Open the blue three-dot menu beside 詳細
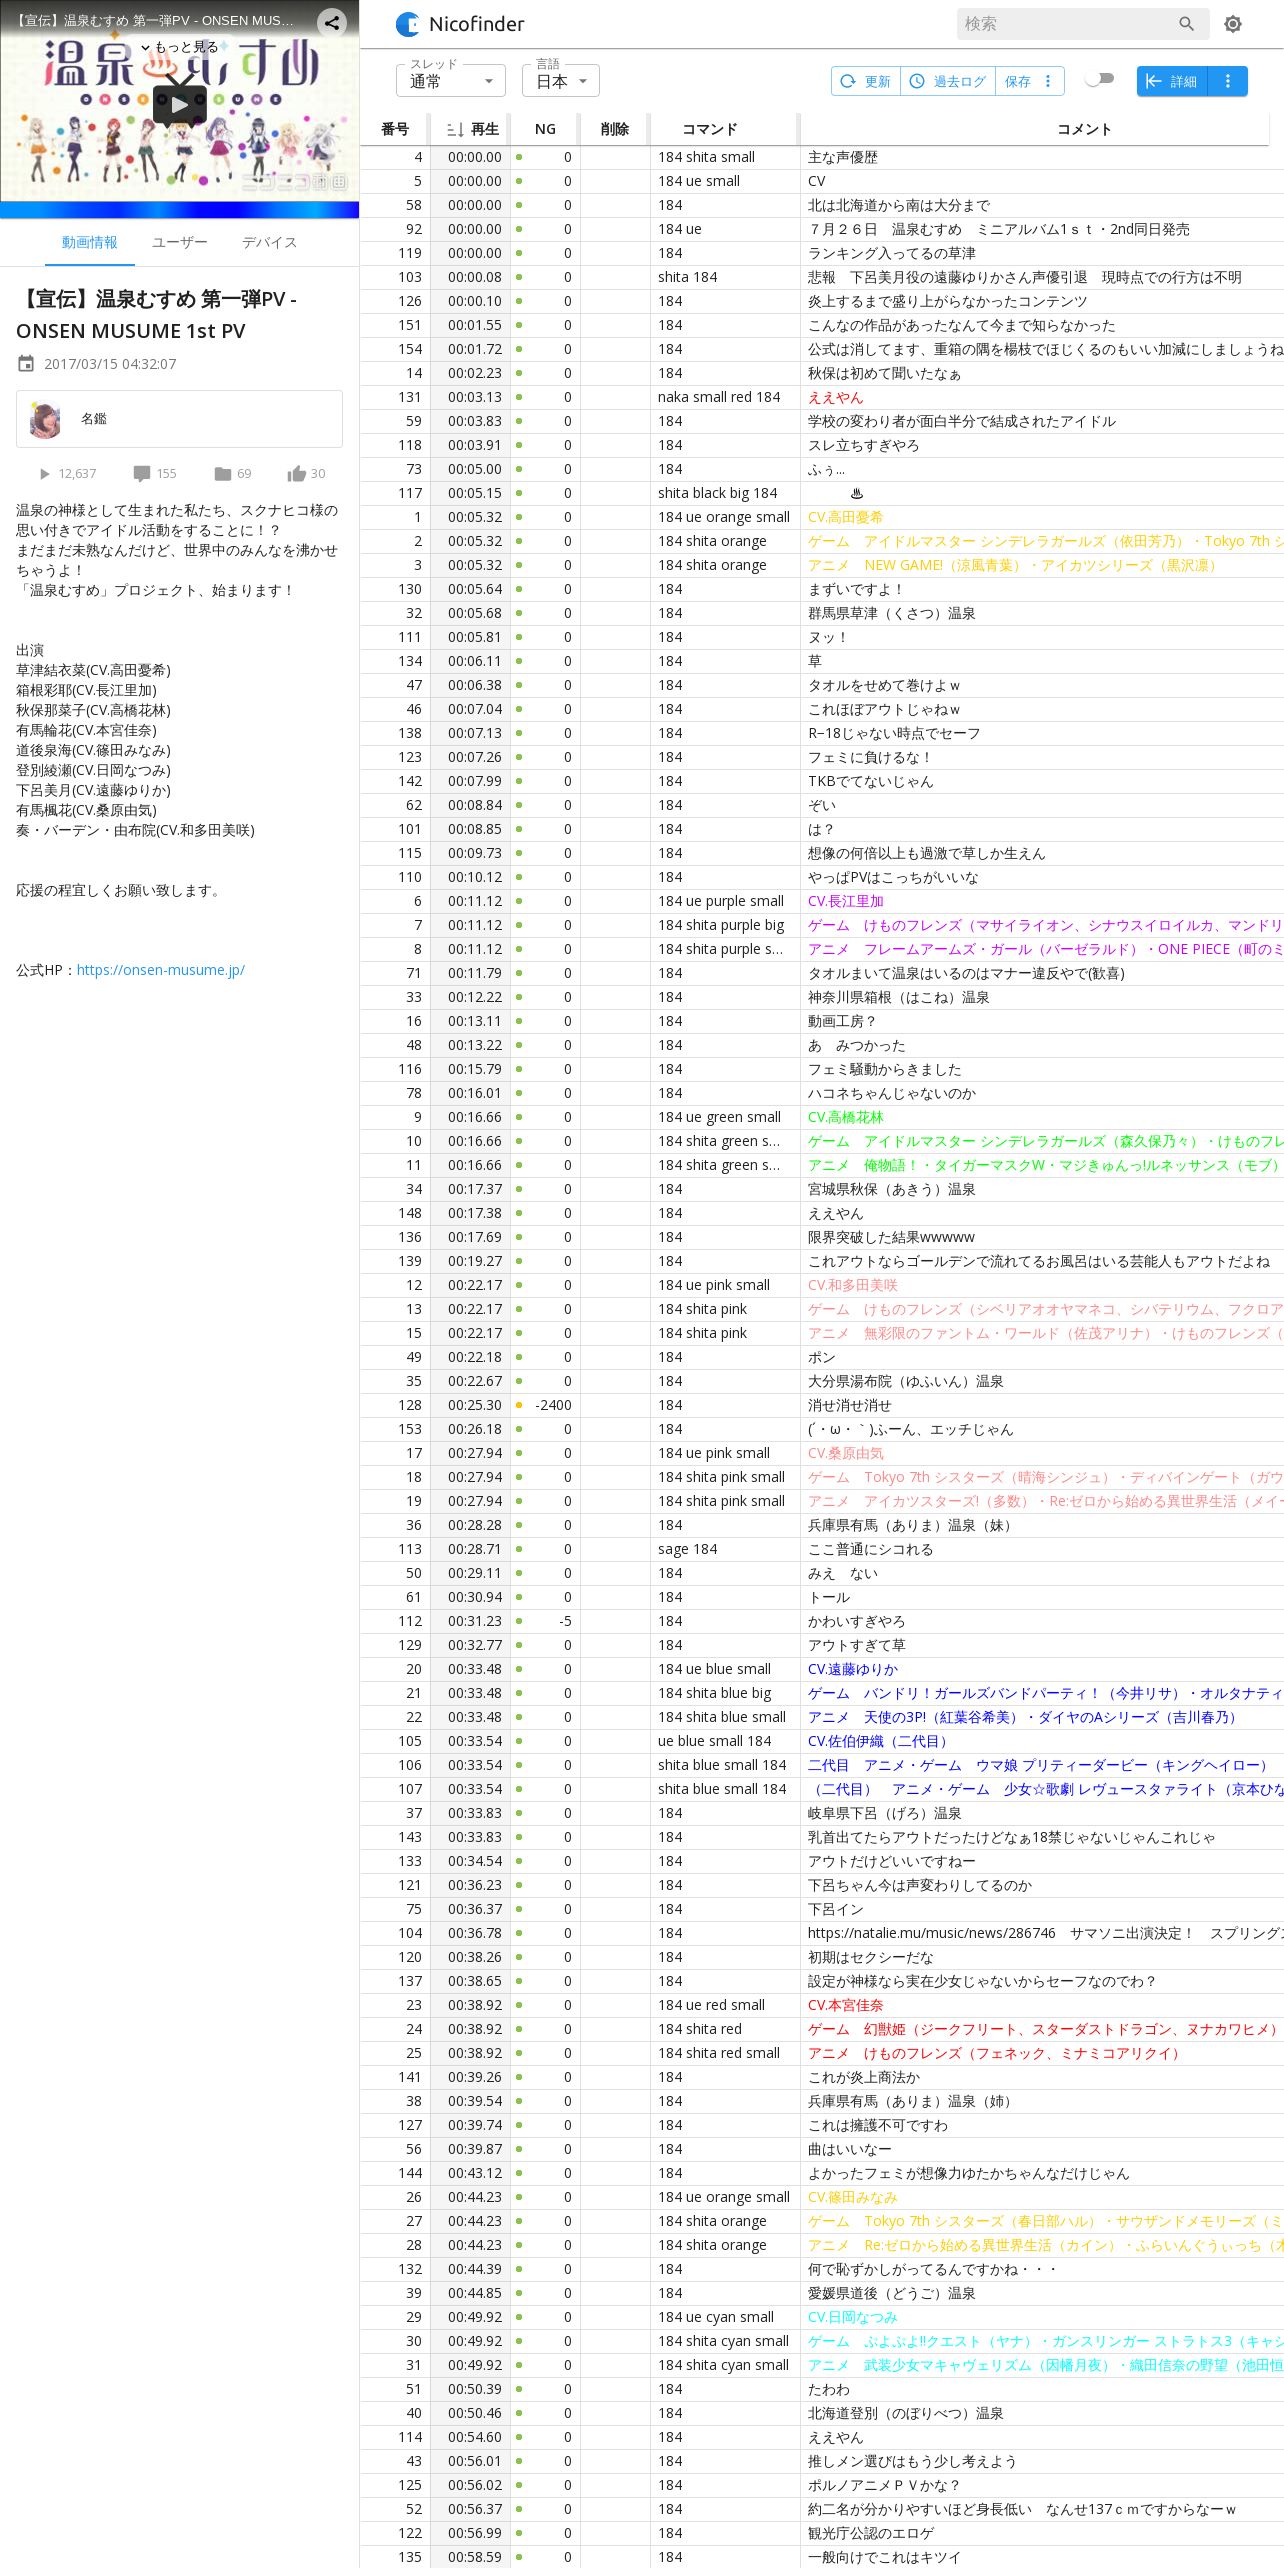Viewport: 1284px width, 2568px height. tap(1228, 81)
